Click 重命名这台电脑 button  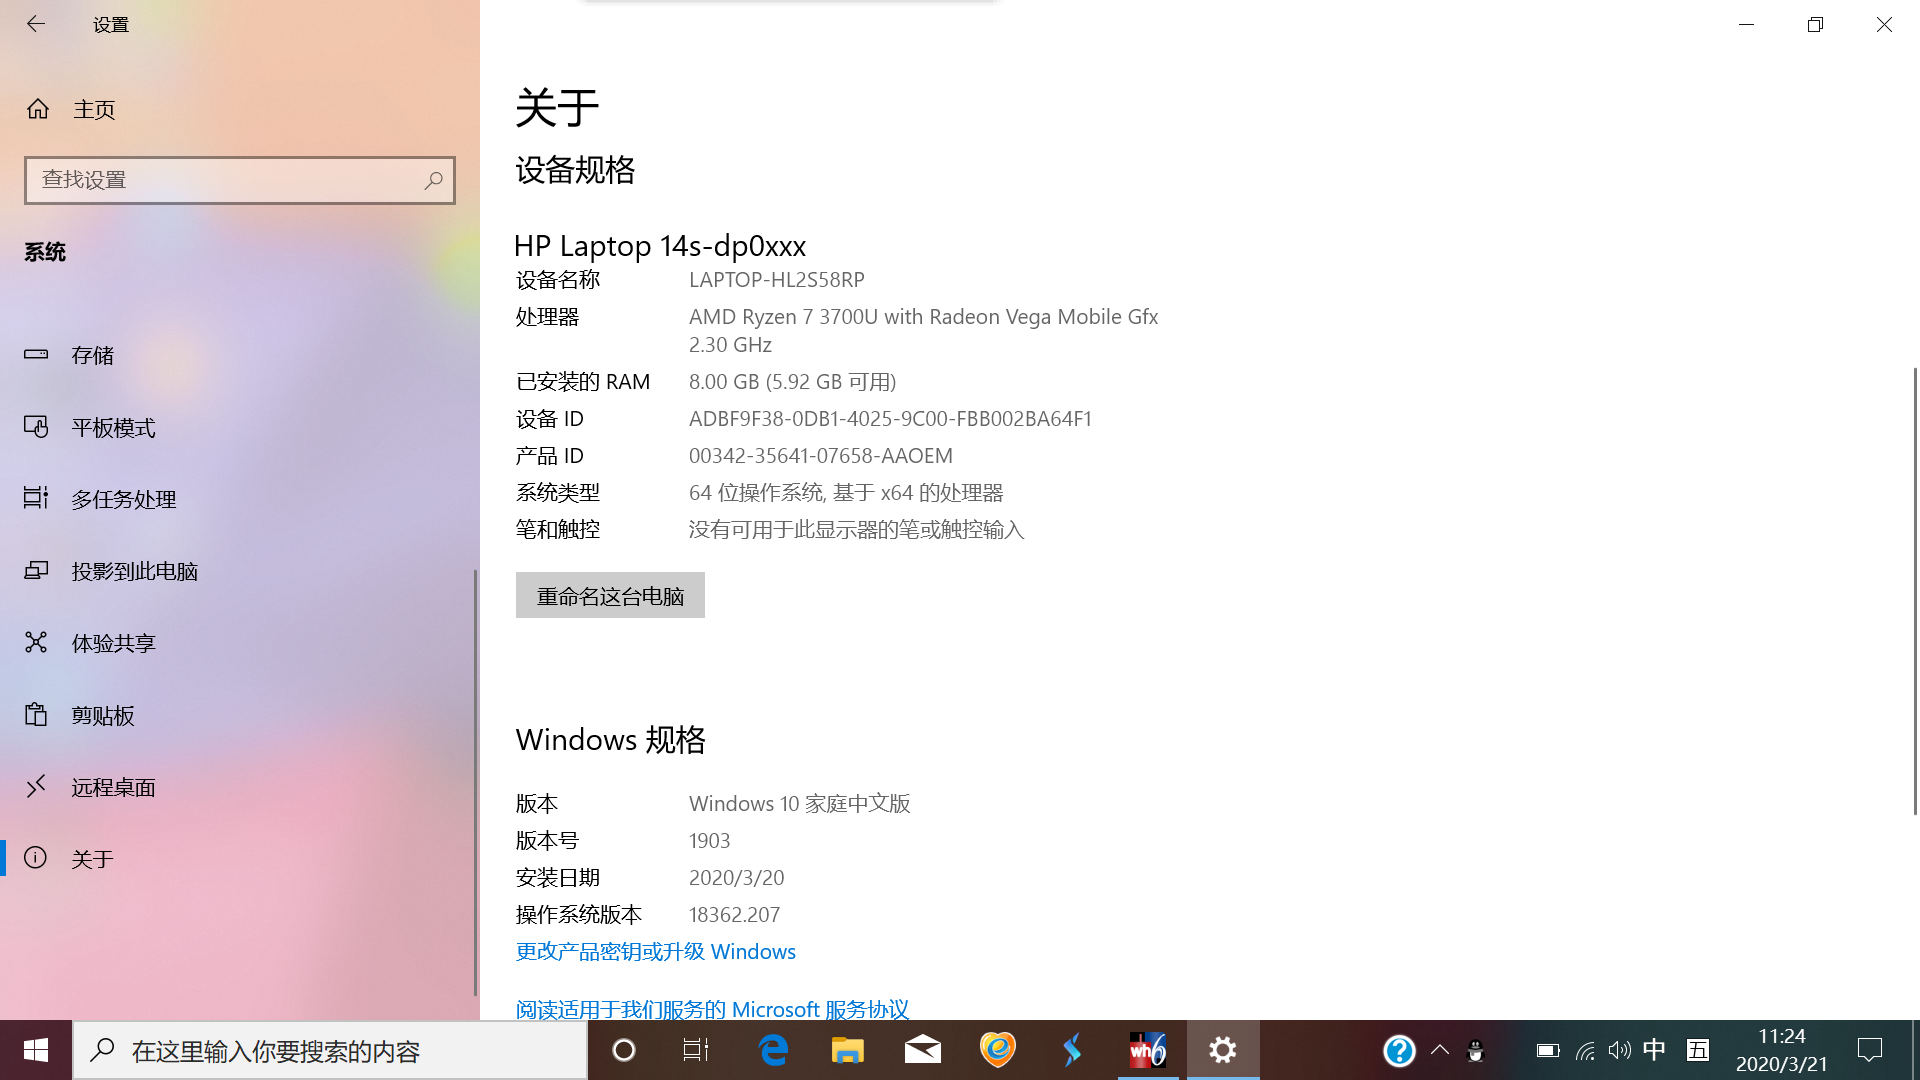[x=610, y=595]
